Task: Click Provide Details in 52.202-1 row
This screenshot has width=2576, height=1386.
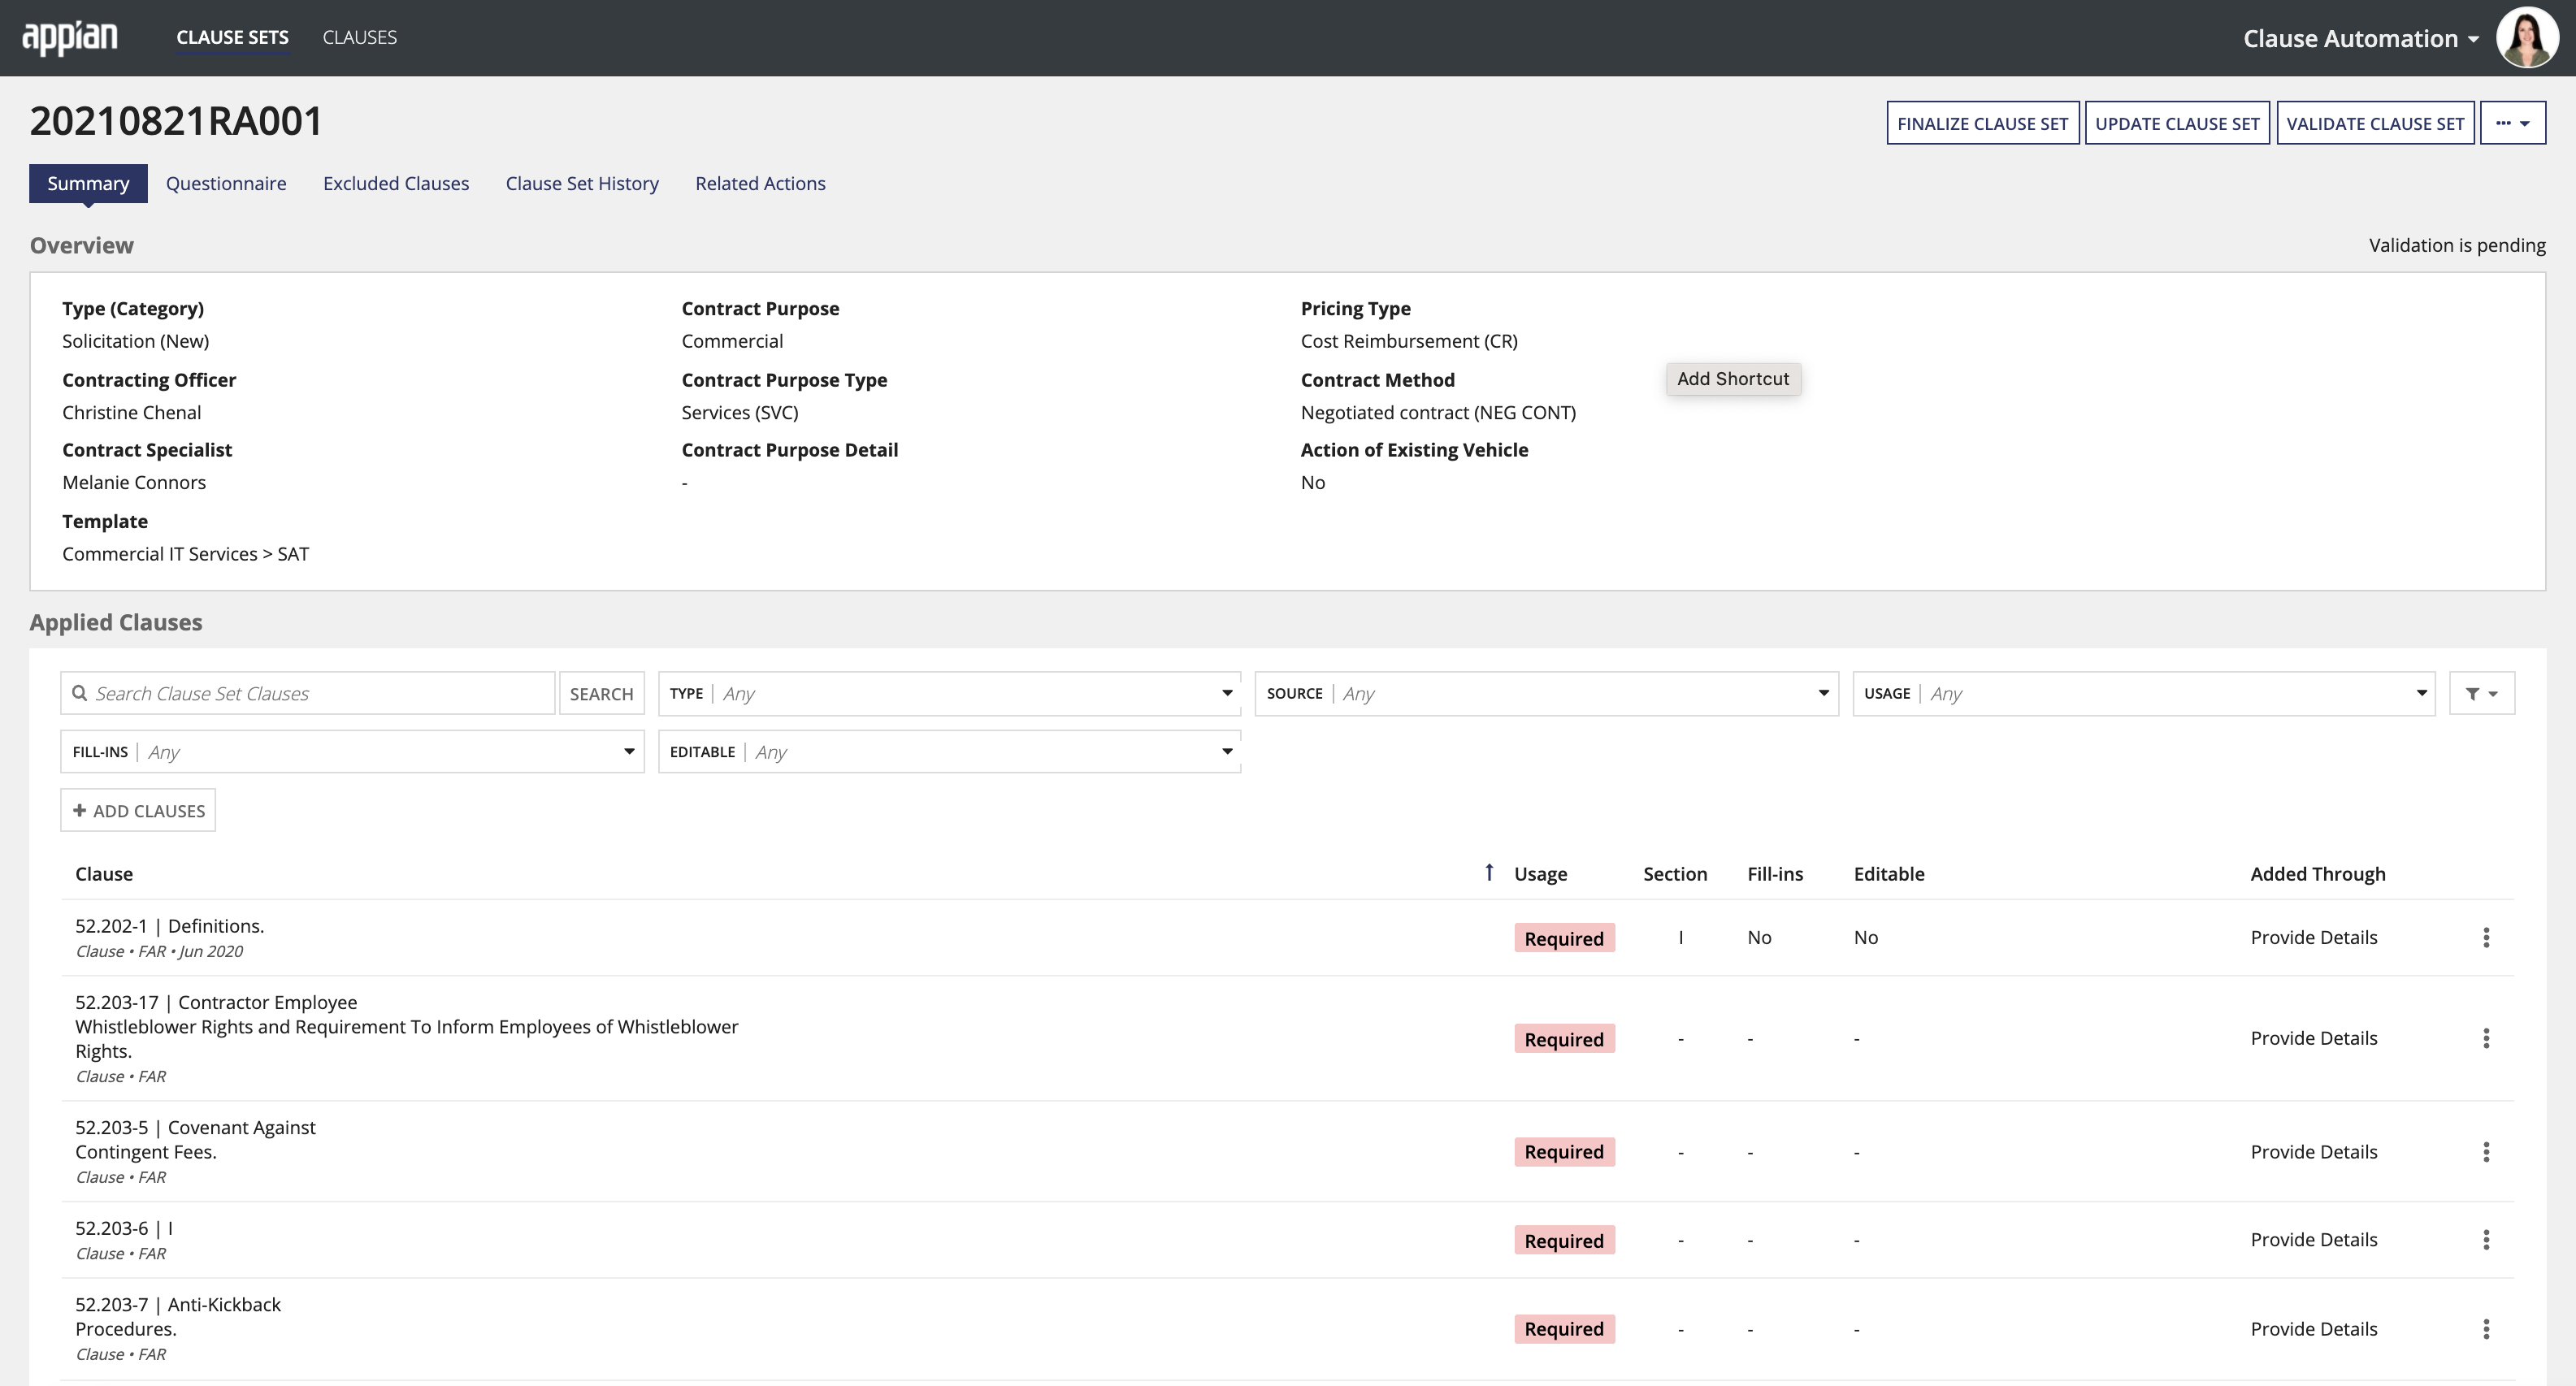Action: pos(2313,937)
